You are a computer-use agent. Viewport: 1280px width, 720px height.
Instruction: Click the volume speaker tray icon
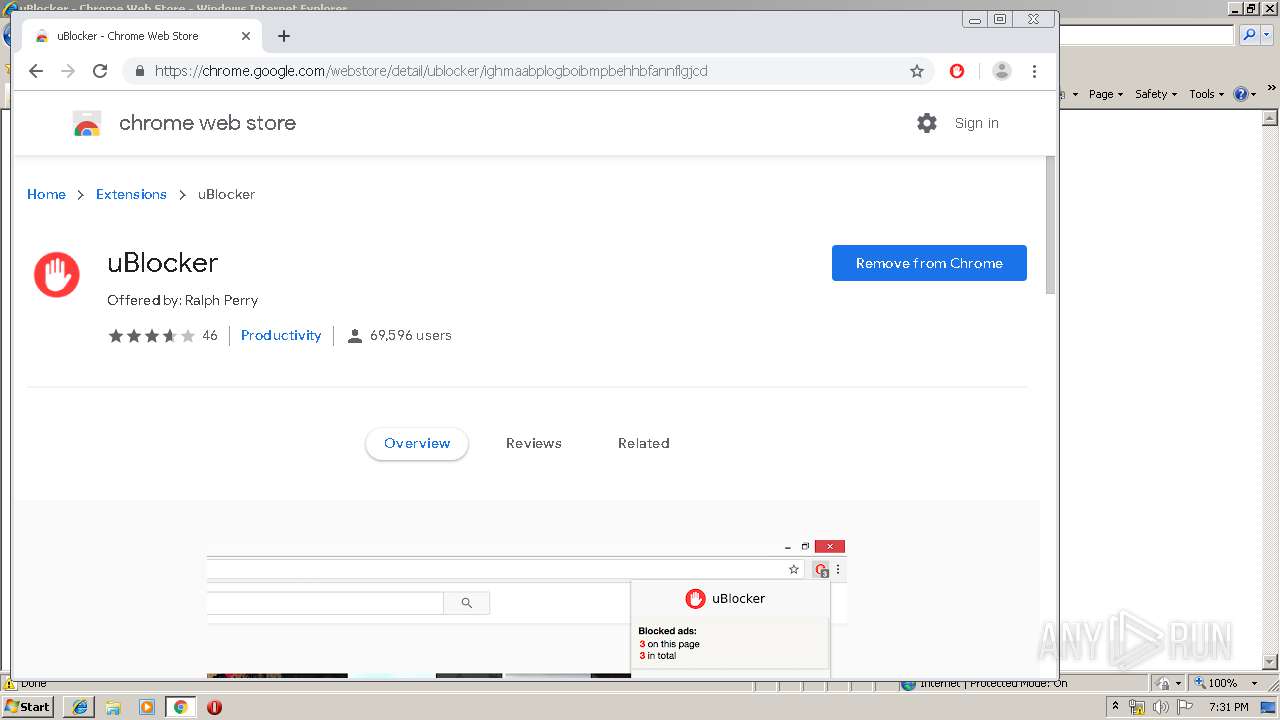[x=1161, y=707]
